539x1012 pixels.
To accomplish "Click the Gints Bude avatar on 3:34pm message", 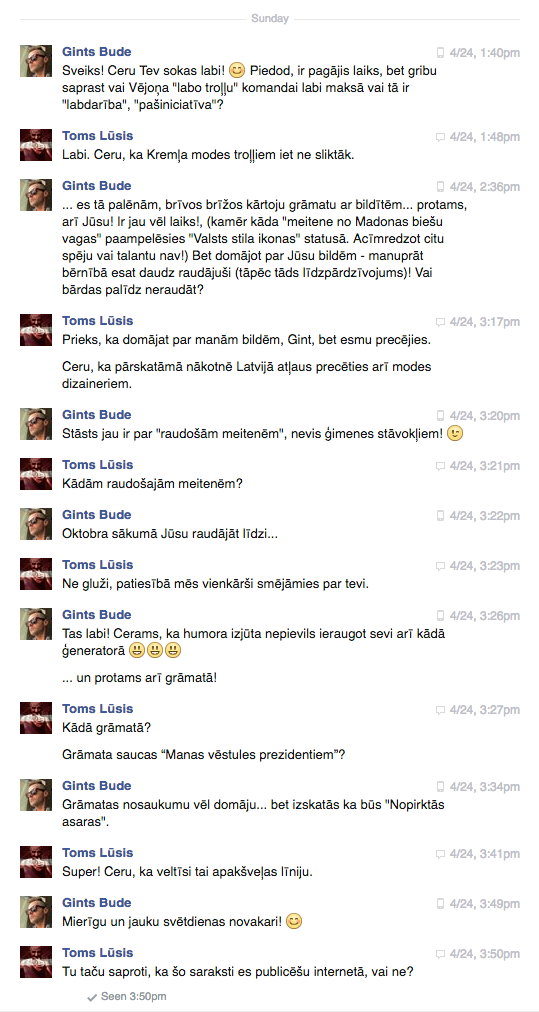I will (36, 794).
